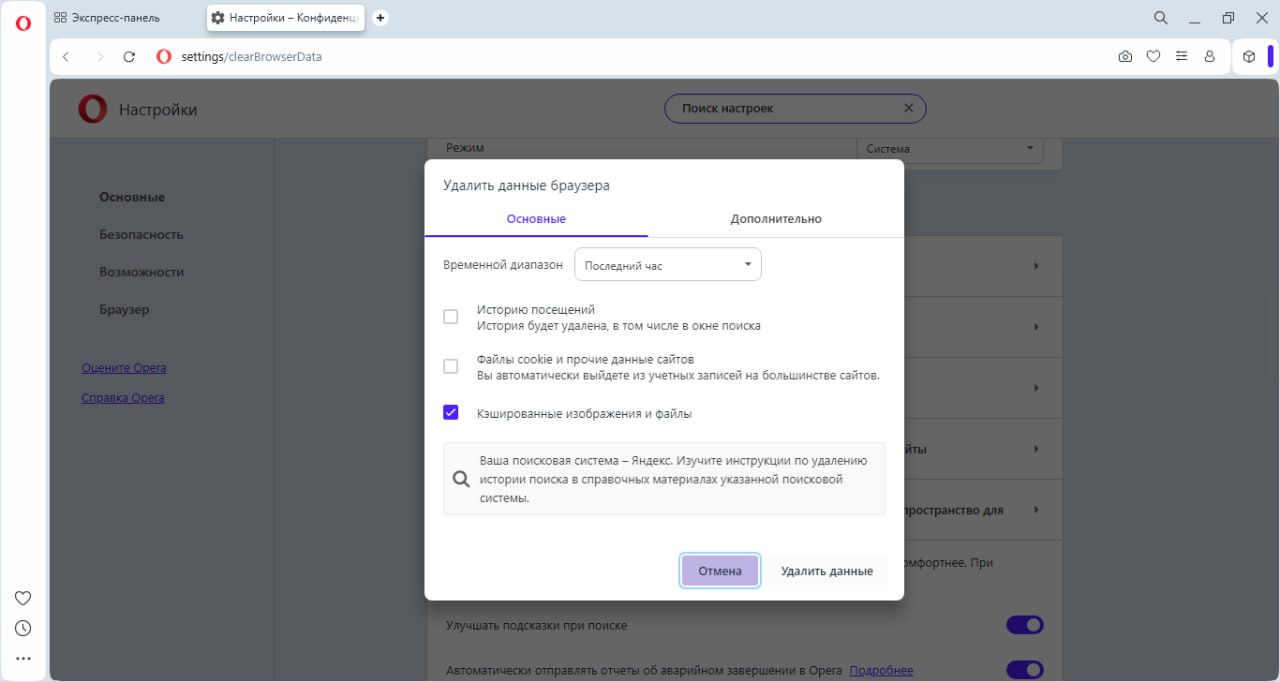The width and height of the screenshot is (1280, 682).
Task: Clear the settings search with X
Action: click(908, 108)
